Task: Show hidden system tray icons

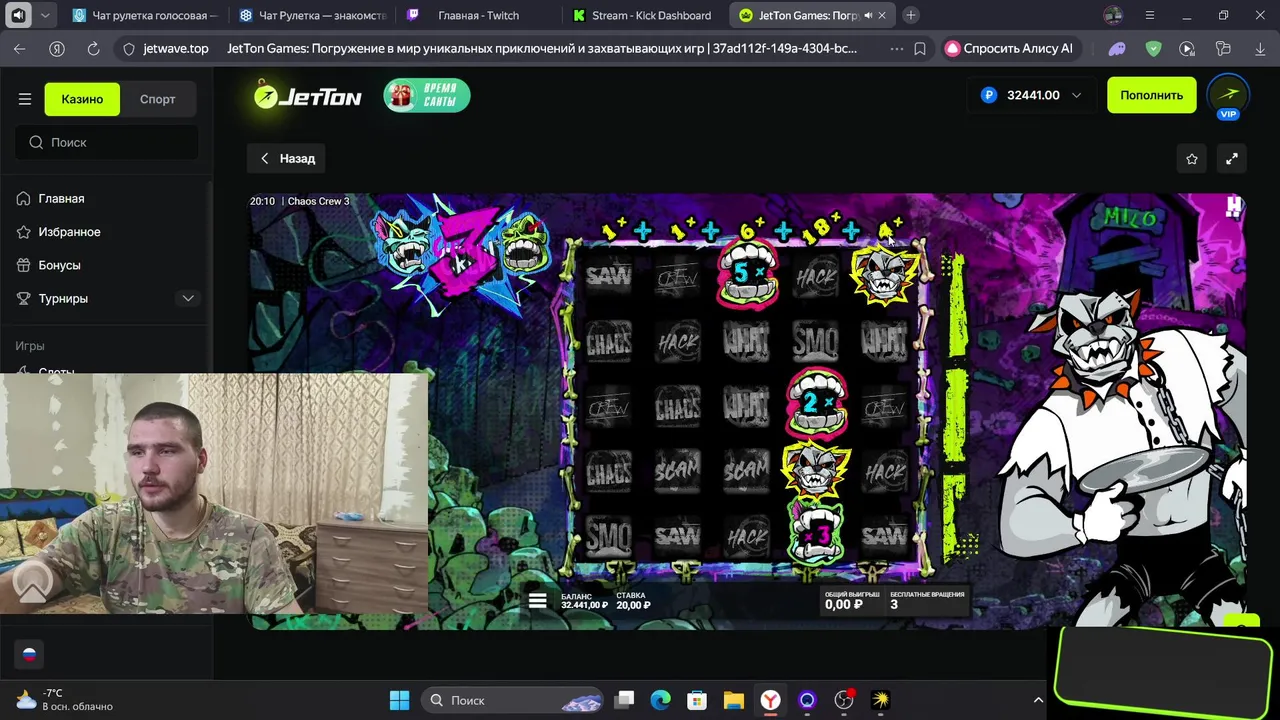Action: (1038, 700)
